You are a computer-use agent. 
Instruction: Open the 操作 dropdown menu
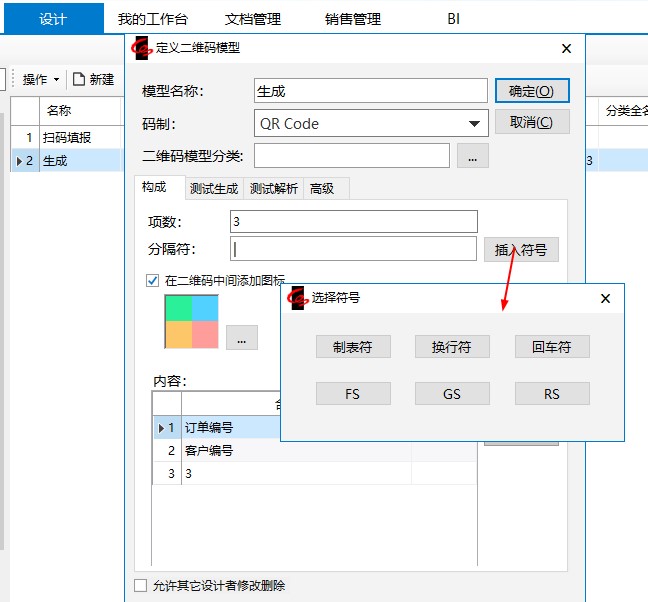(x=41, y=79)
